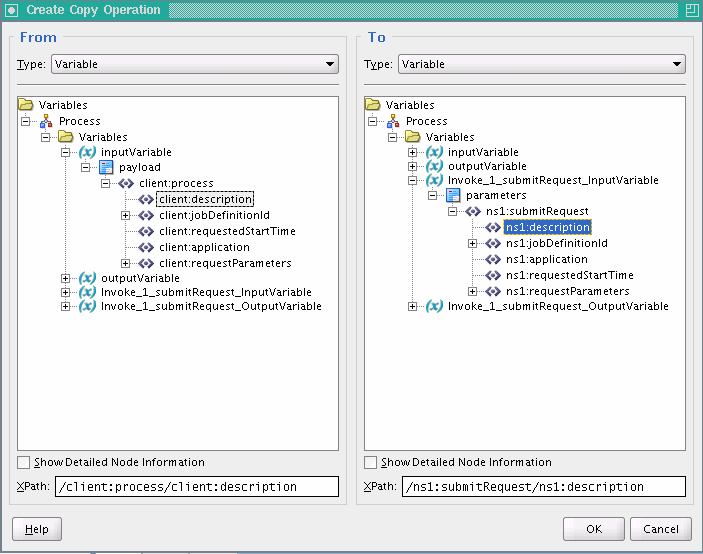Viewport: 703px width, 554px height.
Task: Click the OK button
Action: pos(594,529)
